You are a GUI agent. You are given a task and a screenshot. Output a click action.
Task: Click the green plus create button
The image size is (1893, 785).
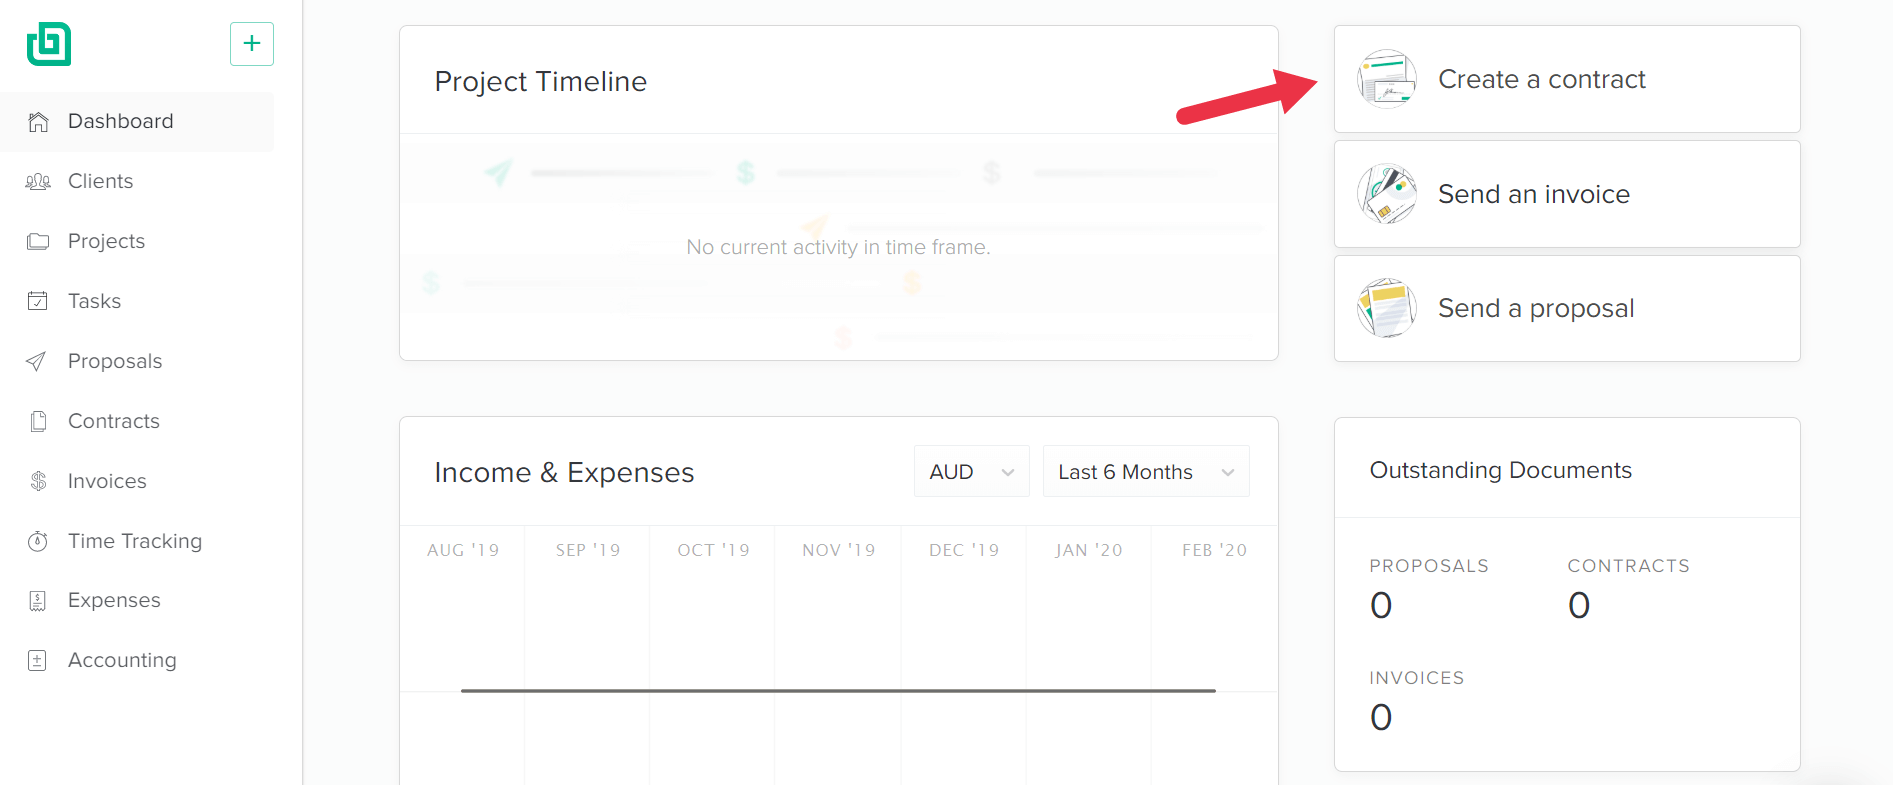coord(252,44)
